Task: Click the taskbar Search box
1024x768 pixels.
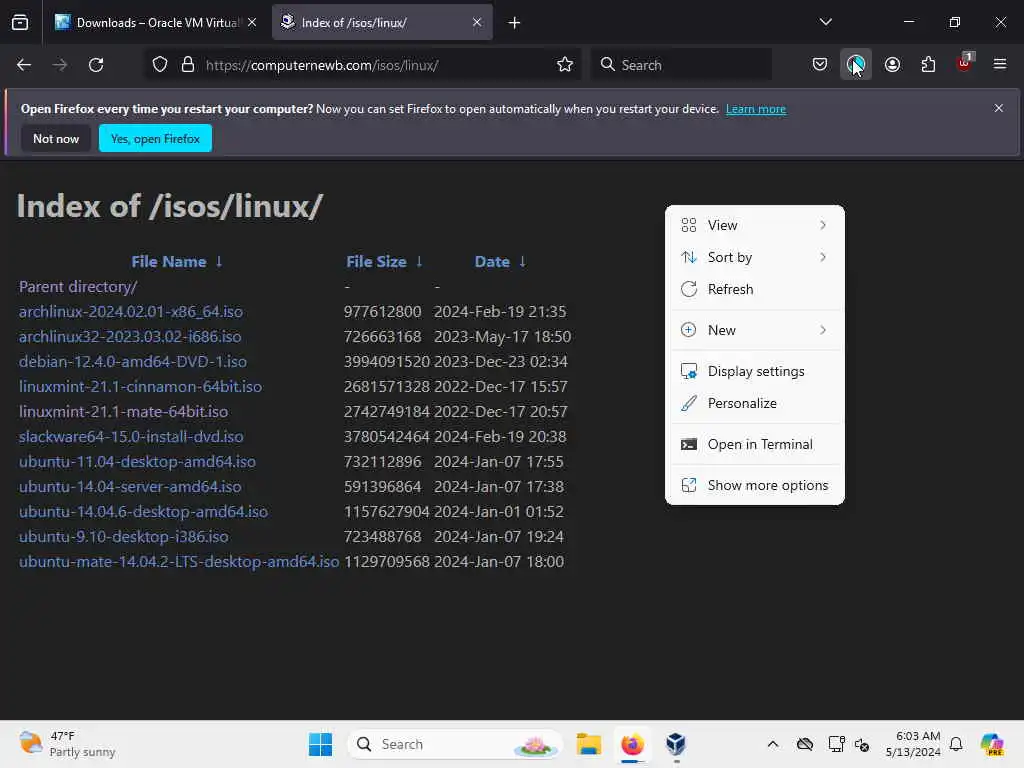Action: [x=455, y=744]
